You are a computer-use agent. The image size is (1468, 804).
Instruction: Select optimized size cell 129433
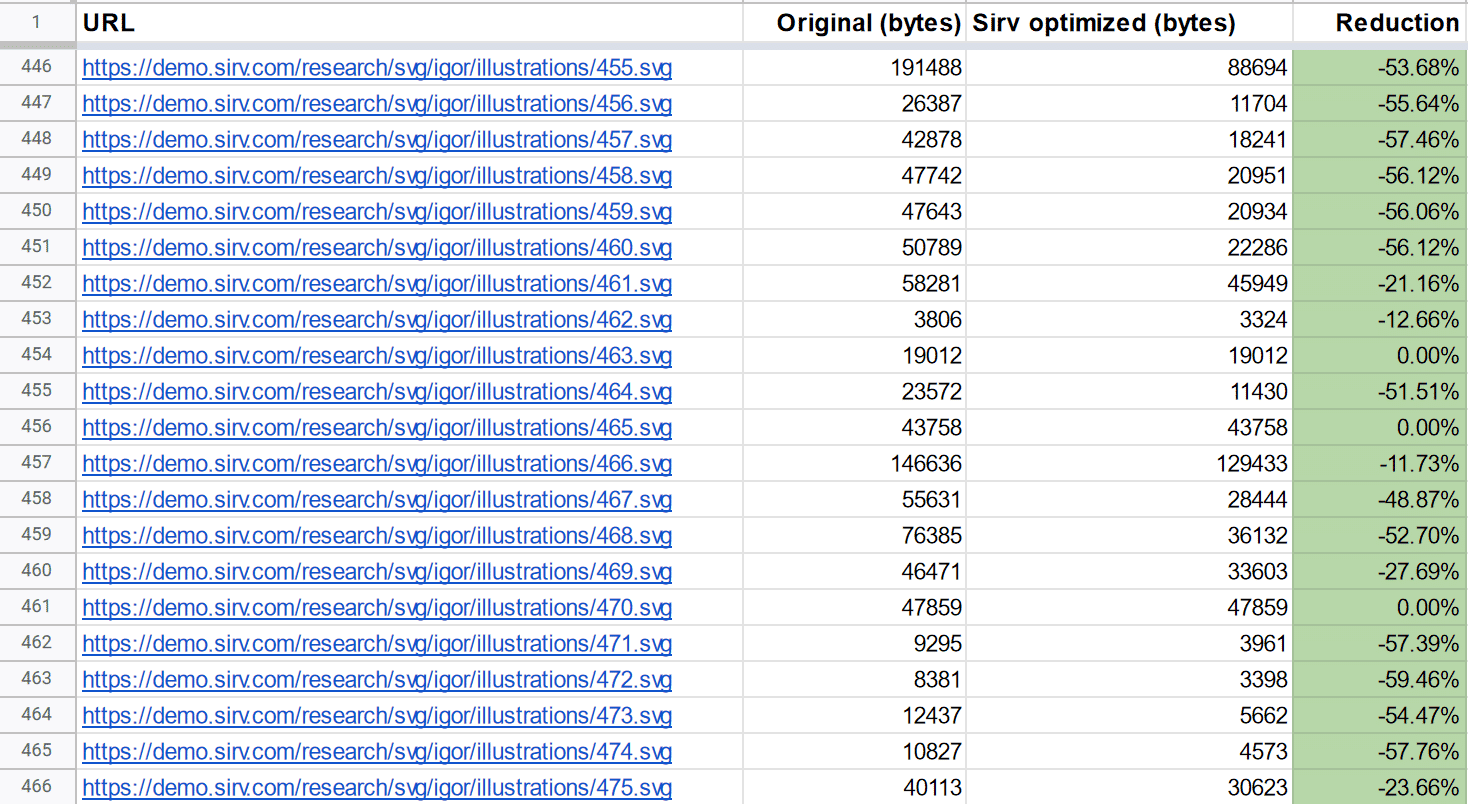point(1129,464)
